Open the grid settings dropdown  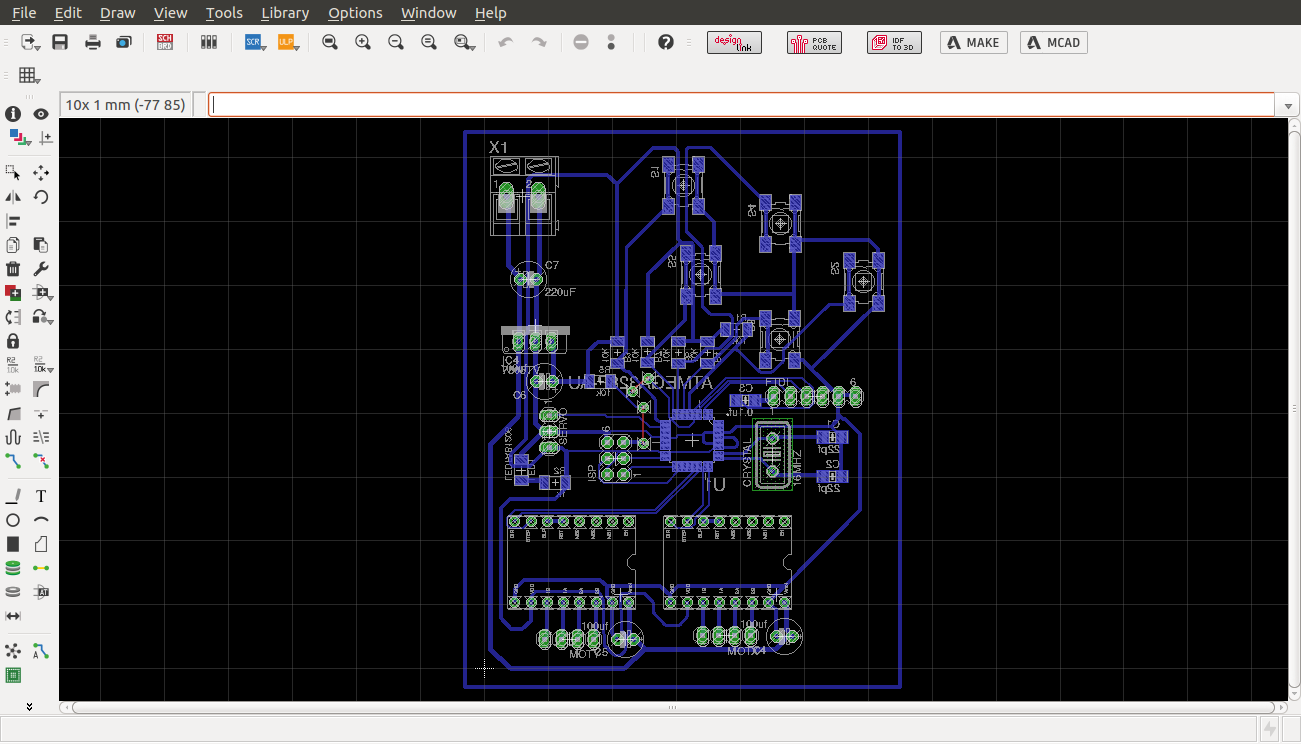pyautogui.click(x=29, y=76)
